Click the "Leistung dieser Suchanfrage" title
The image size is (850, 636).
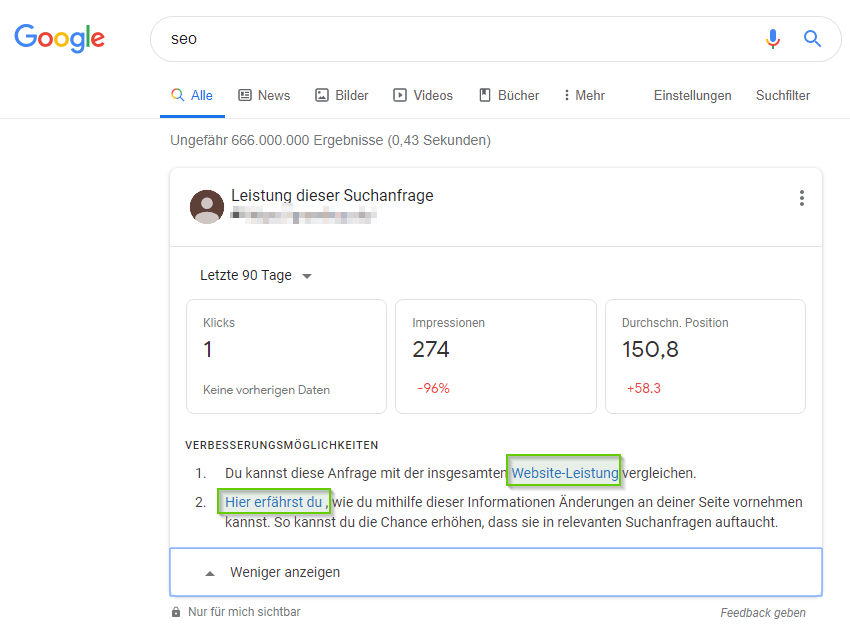[332, 195]
